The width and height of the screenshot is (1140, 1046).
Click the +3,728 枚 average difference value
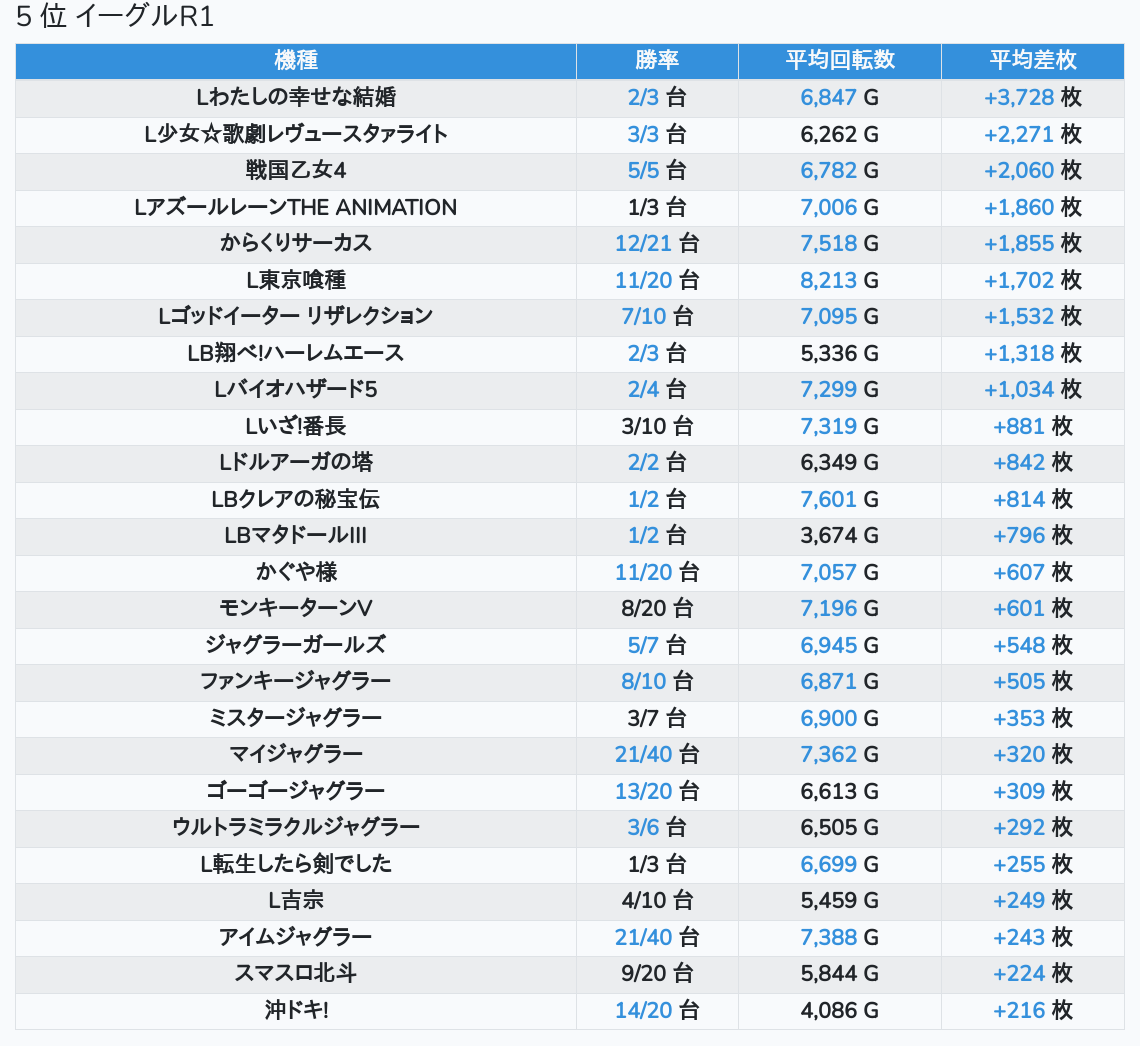coord(1032,97)
